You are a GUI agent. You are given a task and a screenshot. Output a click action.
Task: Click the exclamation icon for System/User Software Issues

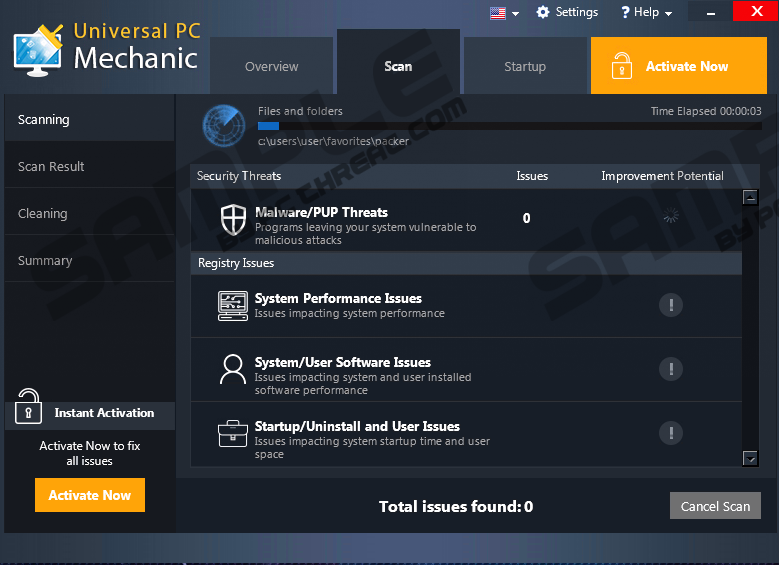click(x=671, y=369)
